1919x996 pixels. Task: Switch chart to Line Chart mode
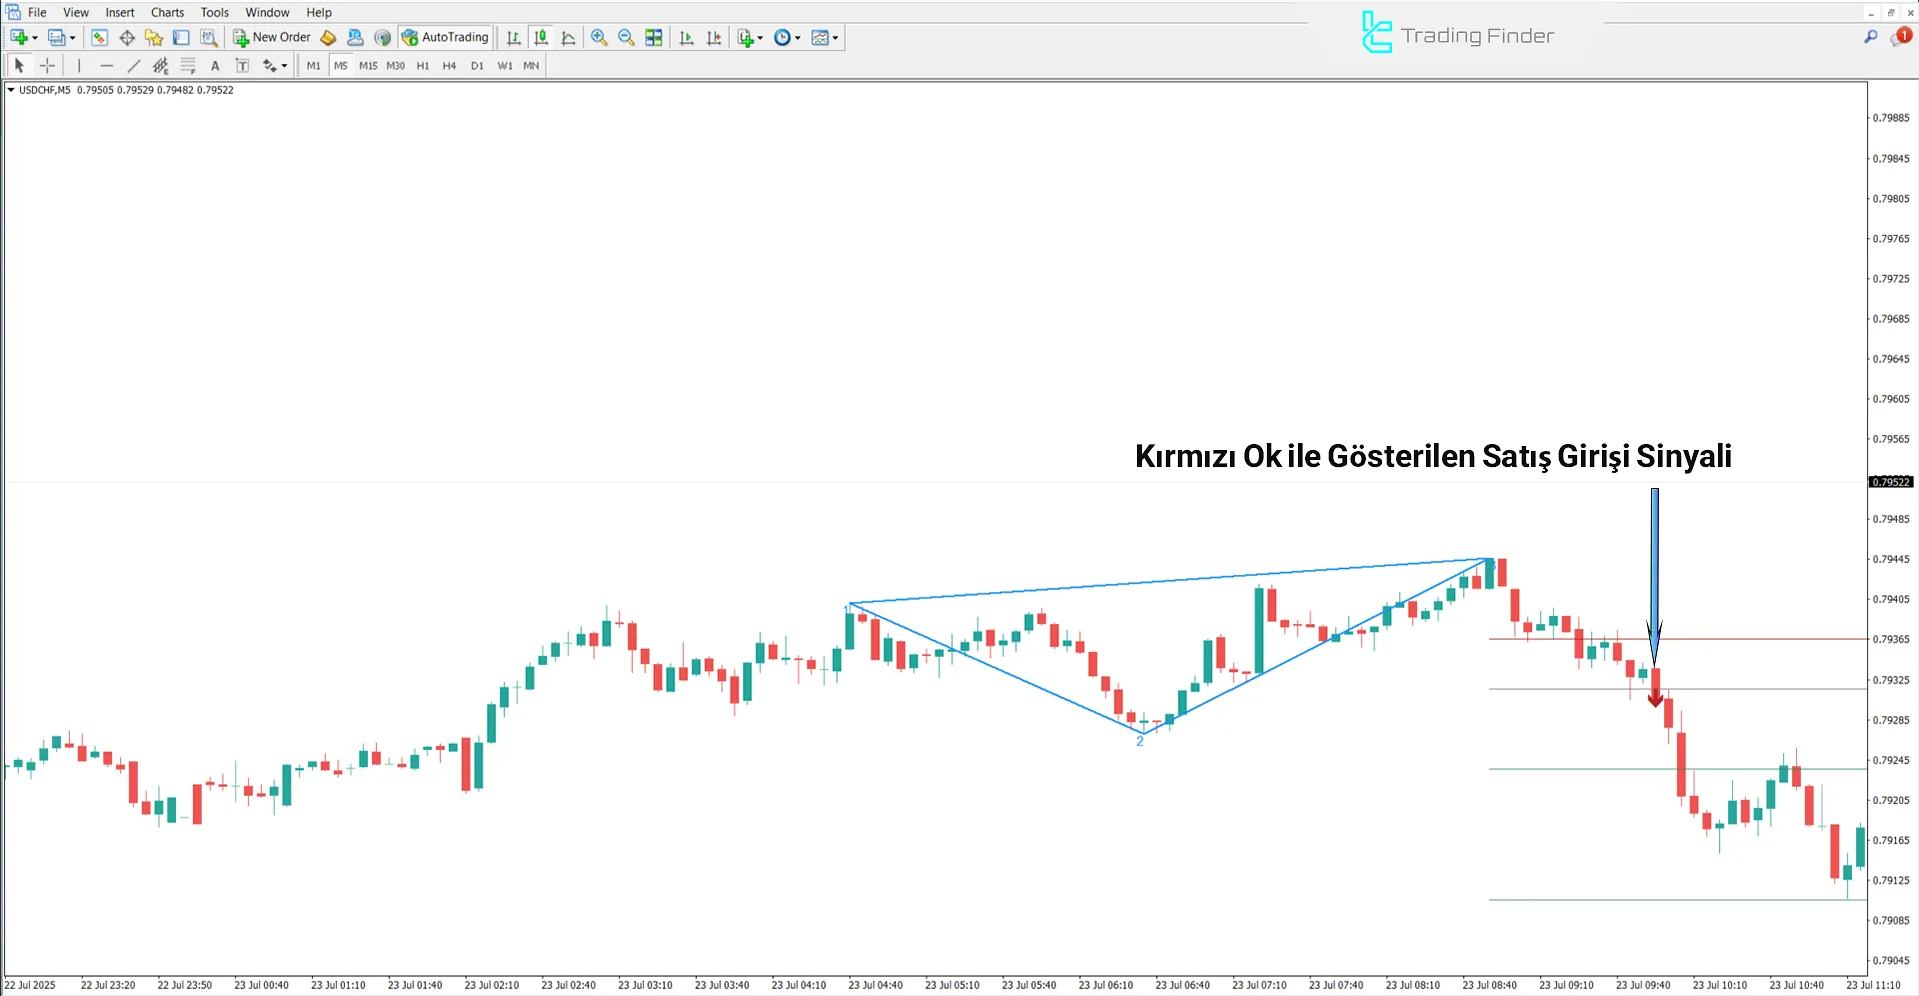point(568,37)
